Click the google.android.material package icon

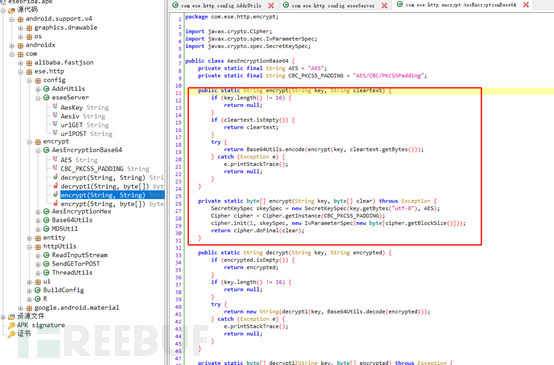29,308
